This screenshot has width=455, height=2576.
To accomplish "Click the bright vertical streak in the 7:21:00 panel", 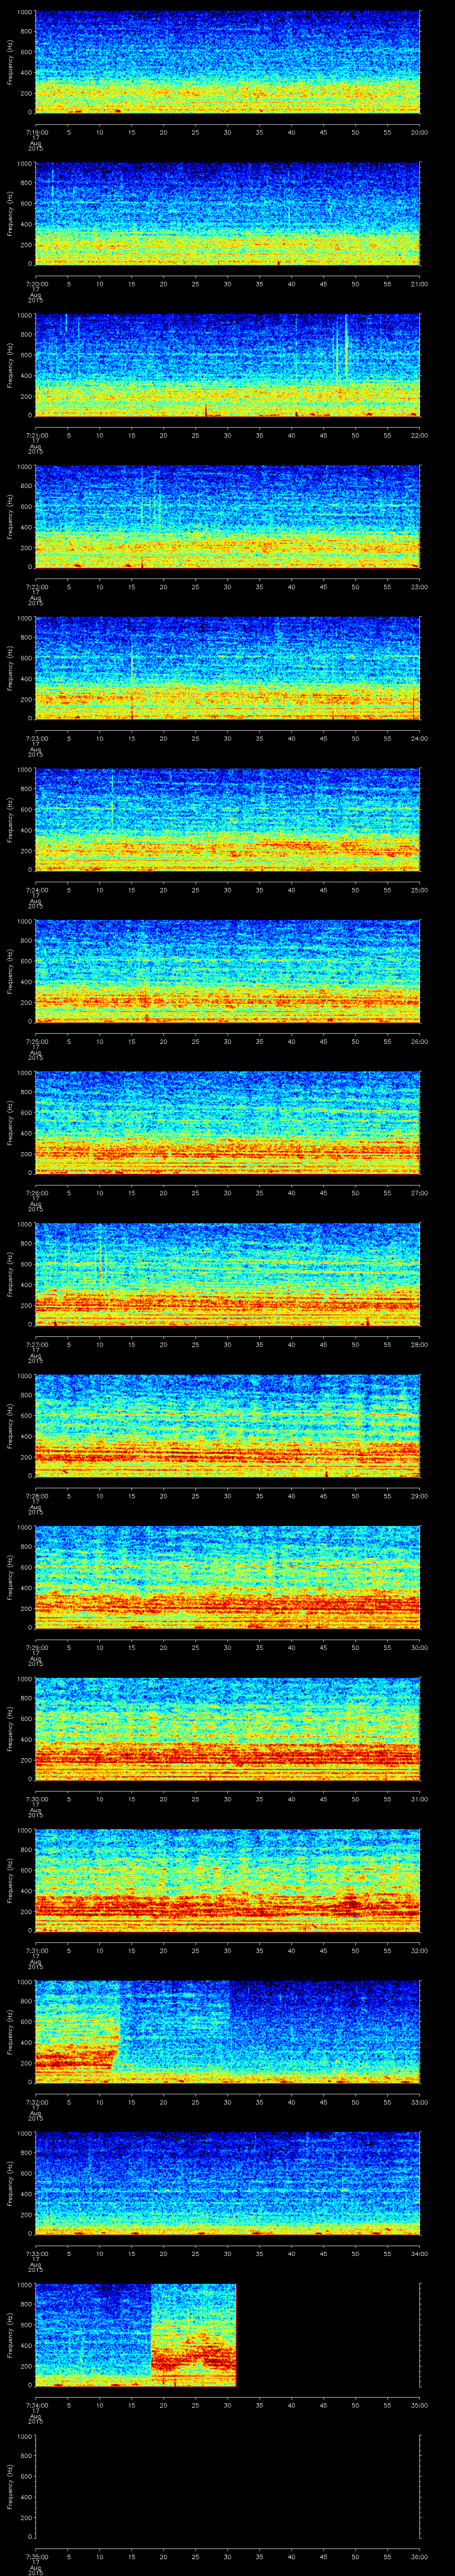I will (346, 350).
